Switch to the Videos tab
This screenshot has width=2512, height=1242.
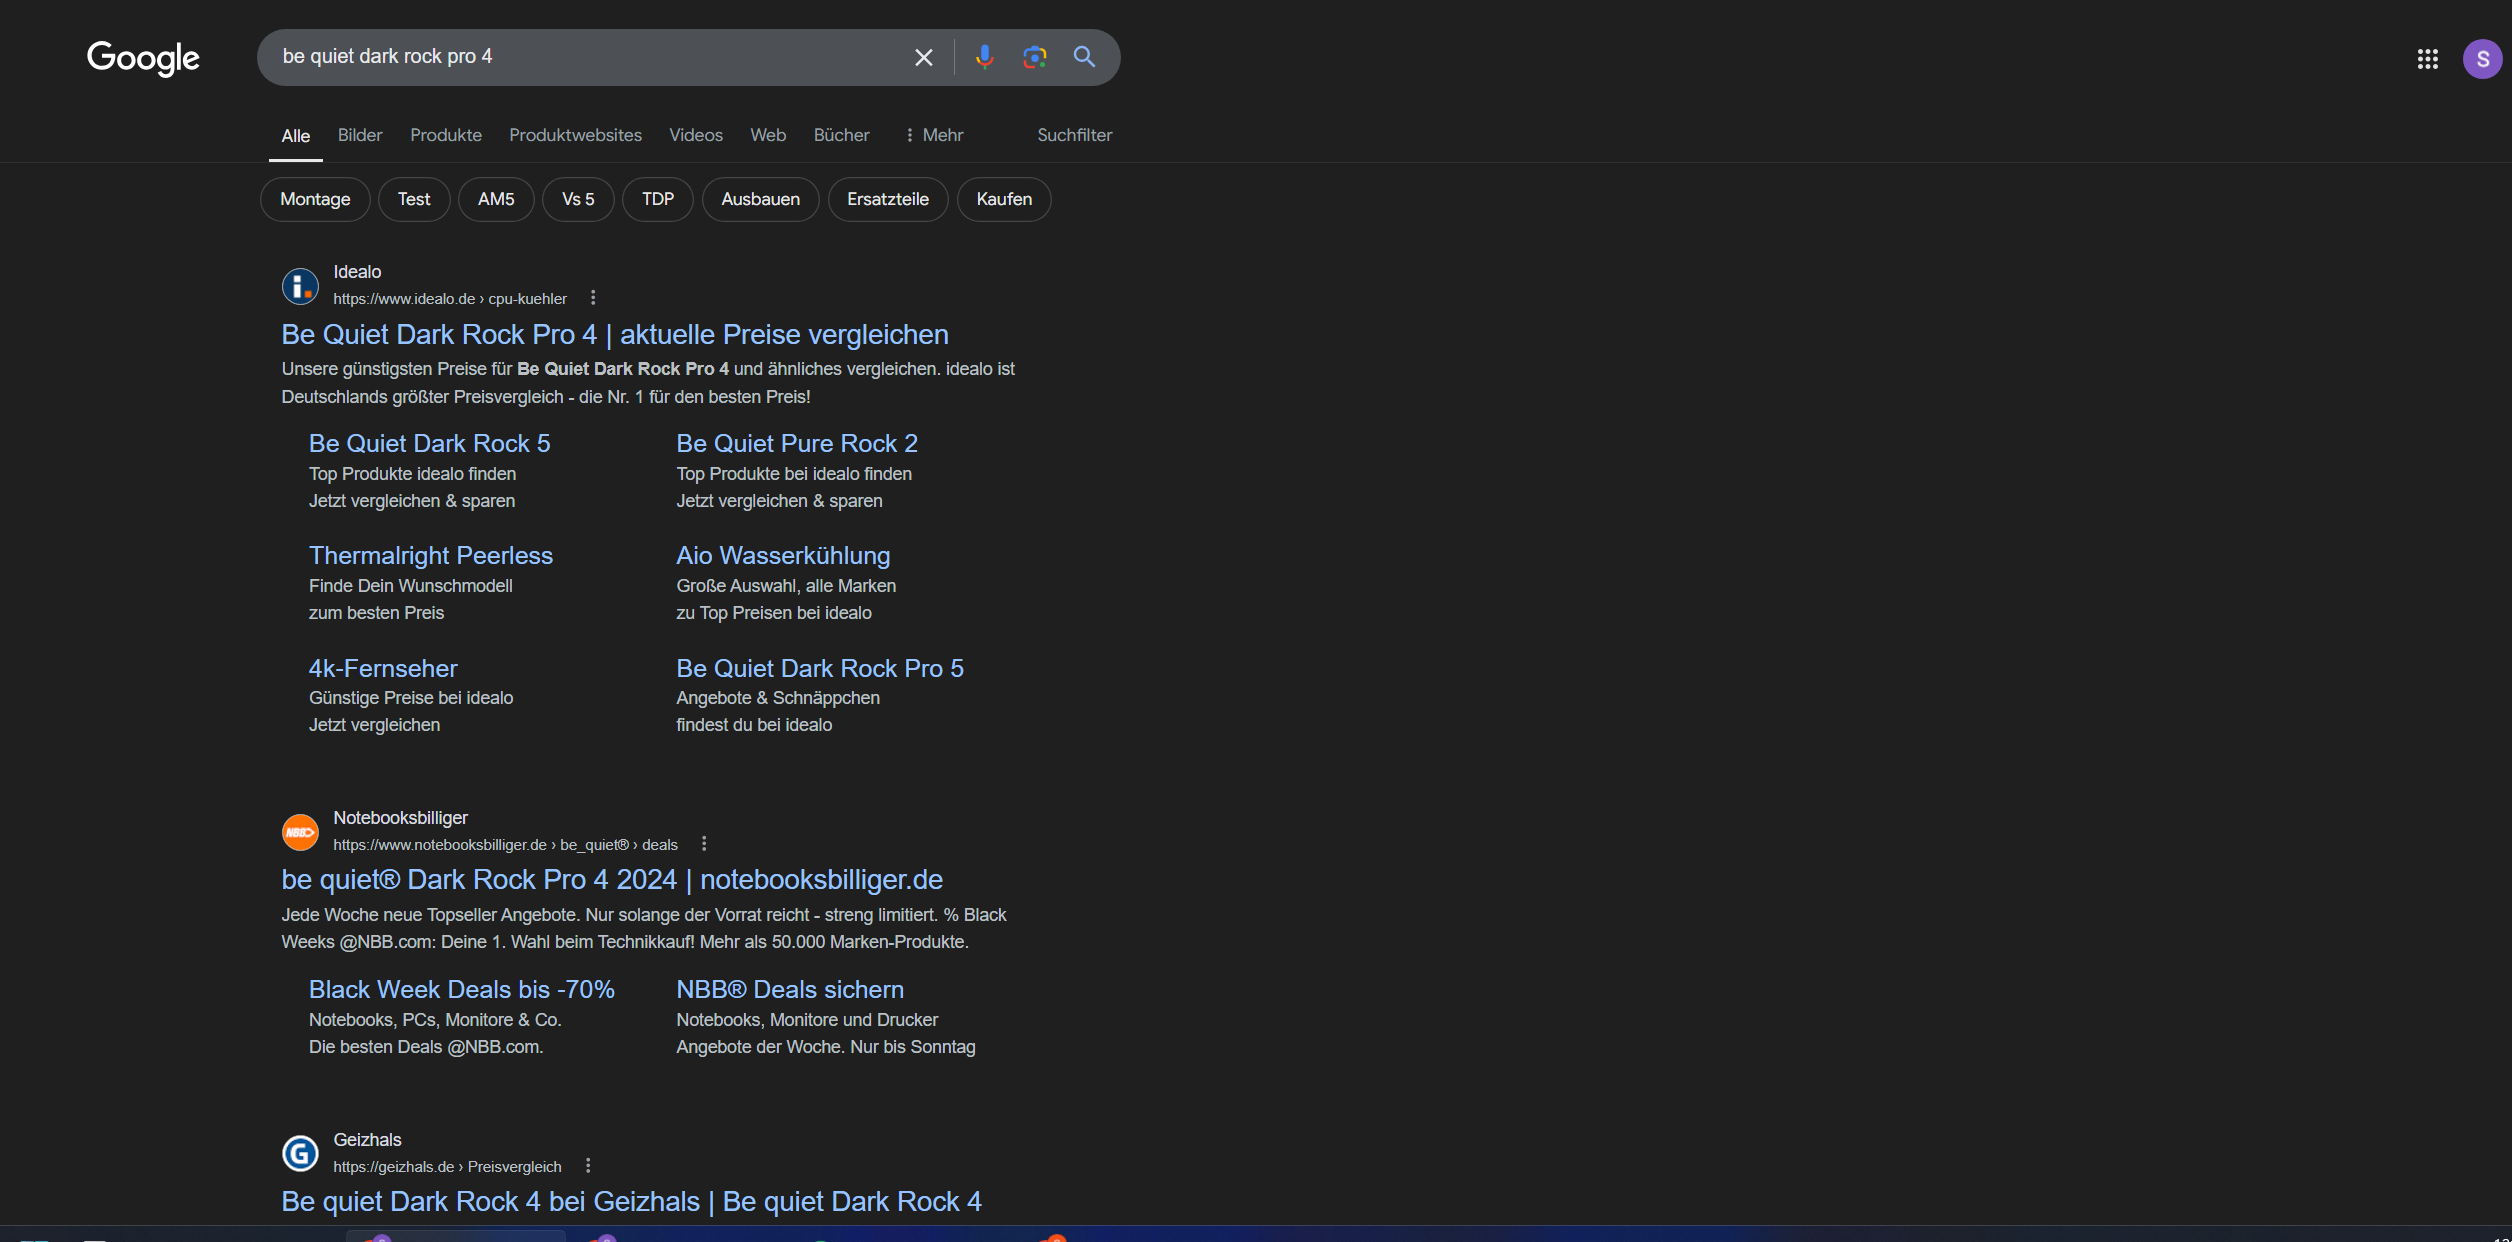(695, 135)
